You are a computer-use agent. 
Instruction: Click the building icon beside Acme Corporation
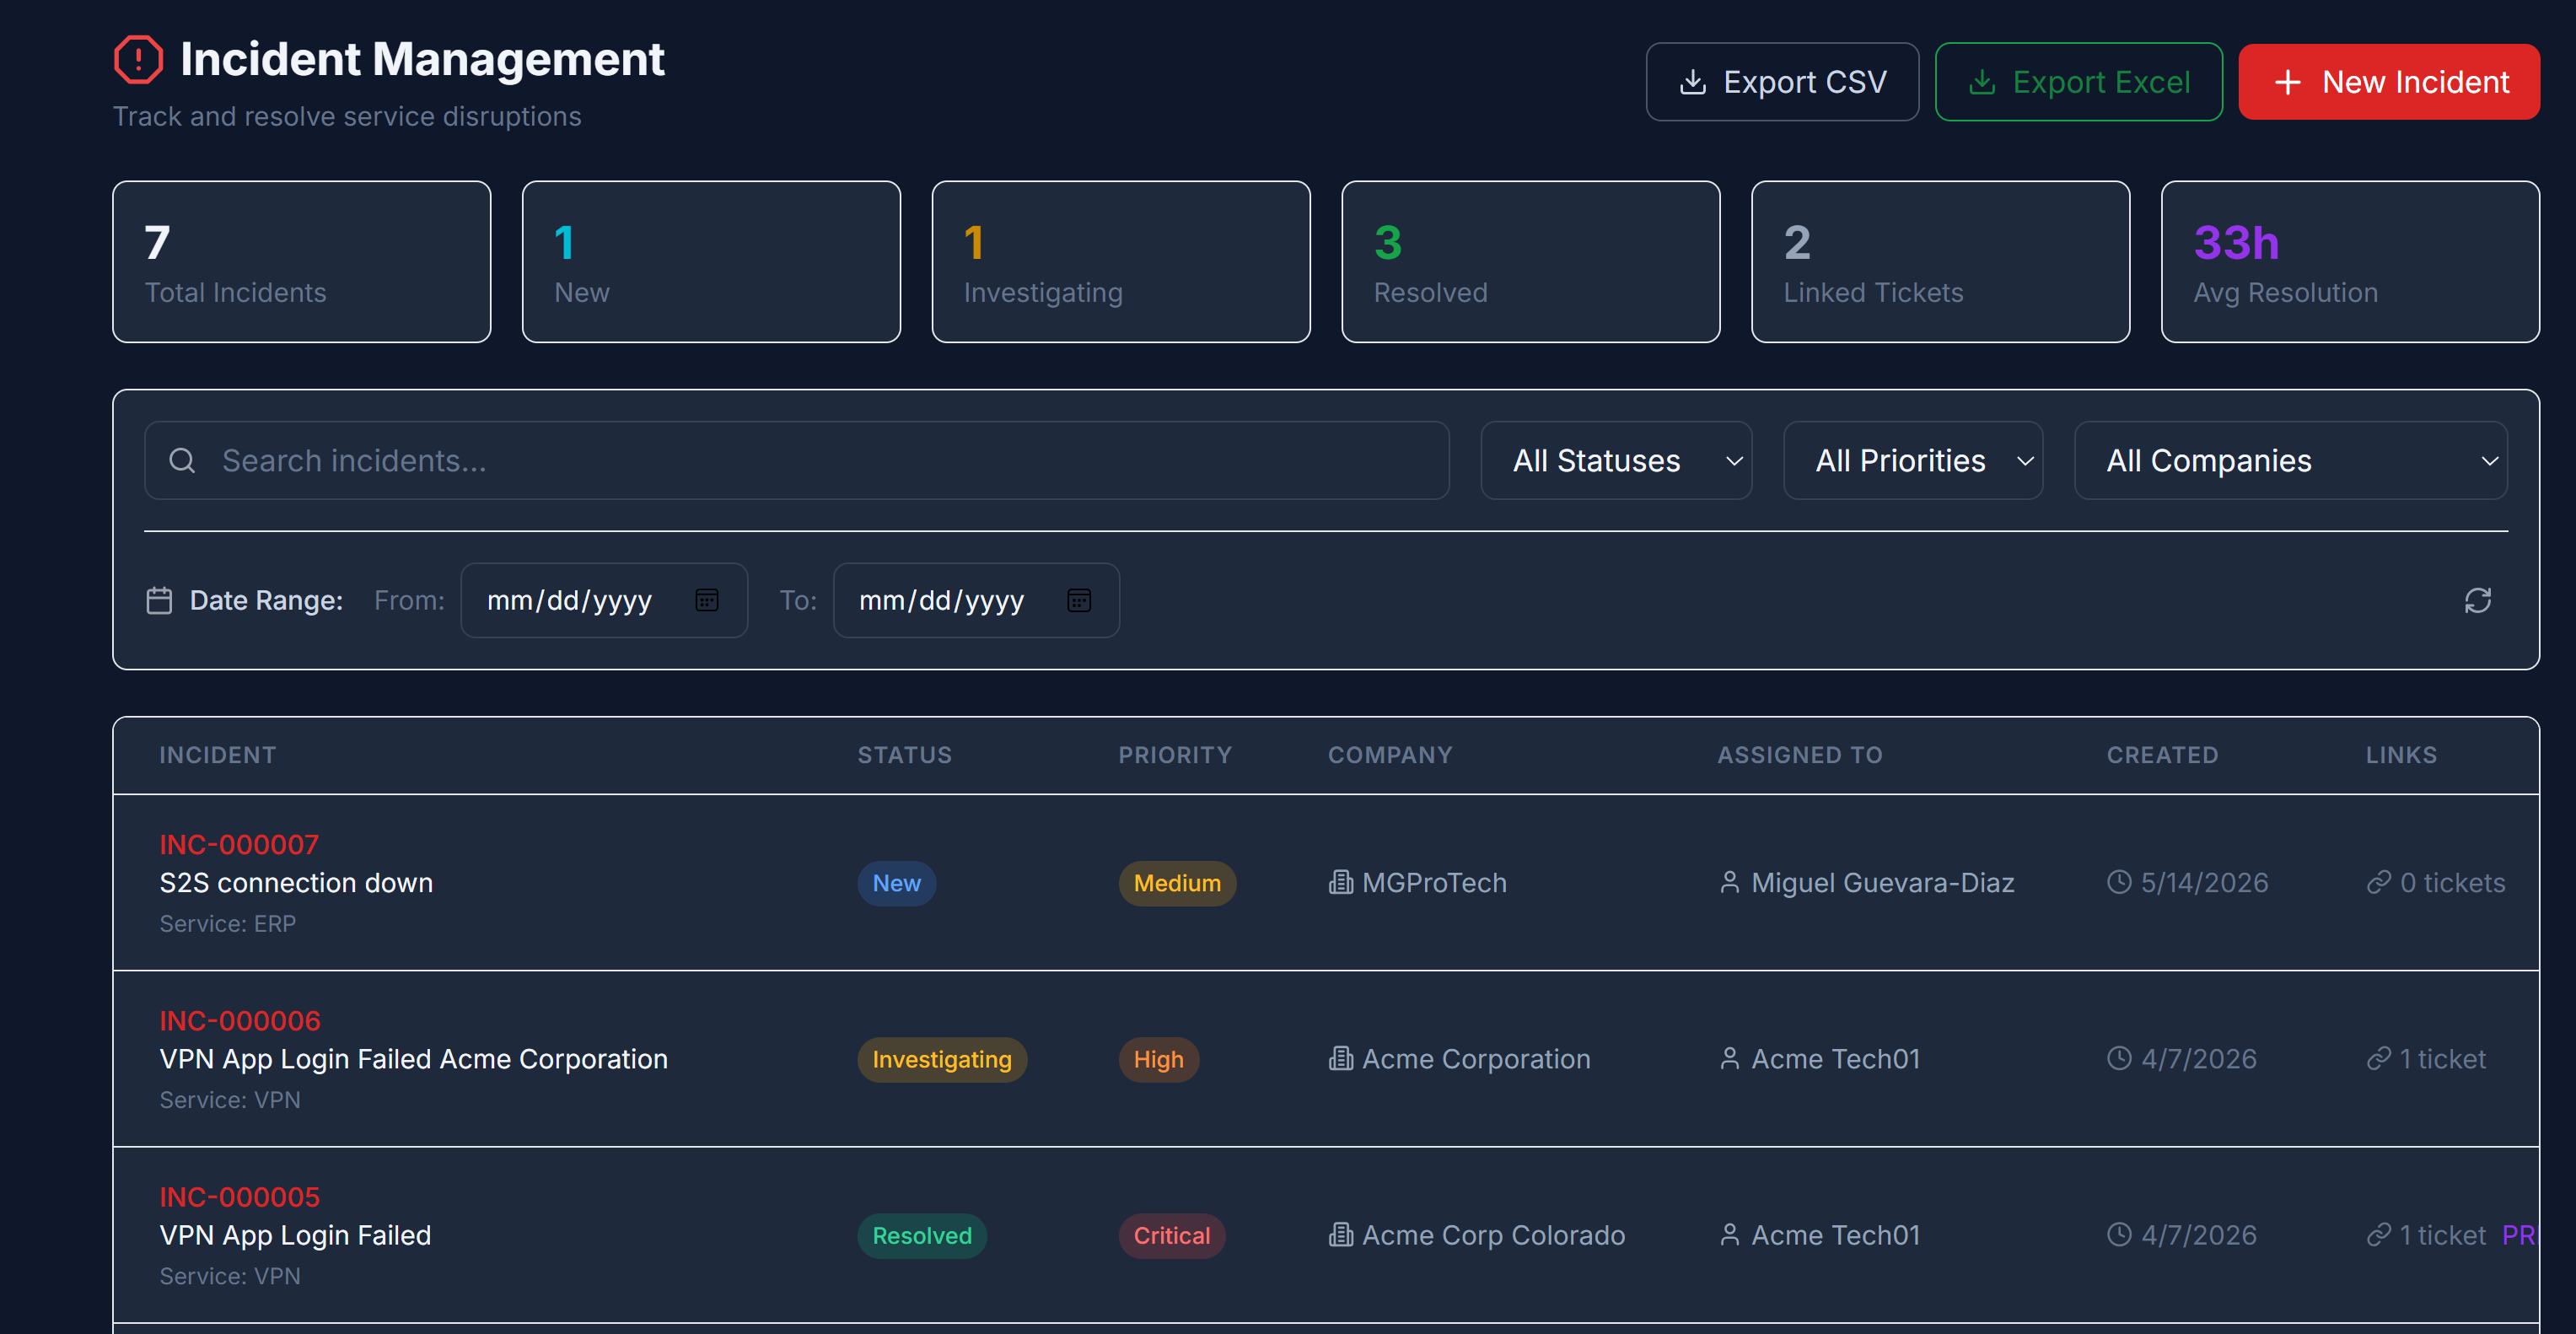click(x=1340, y=1058)
